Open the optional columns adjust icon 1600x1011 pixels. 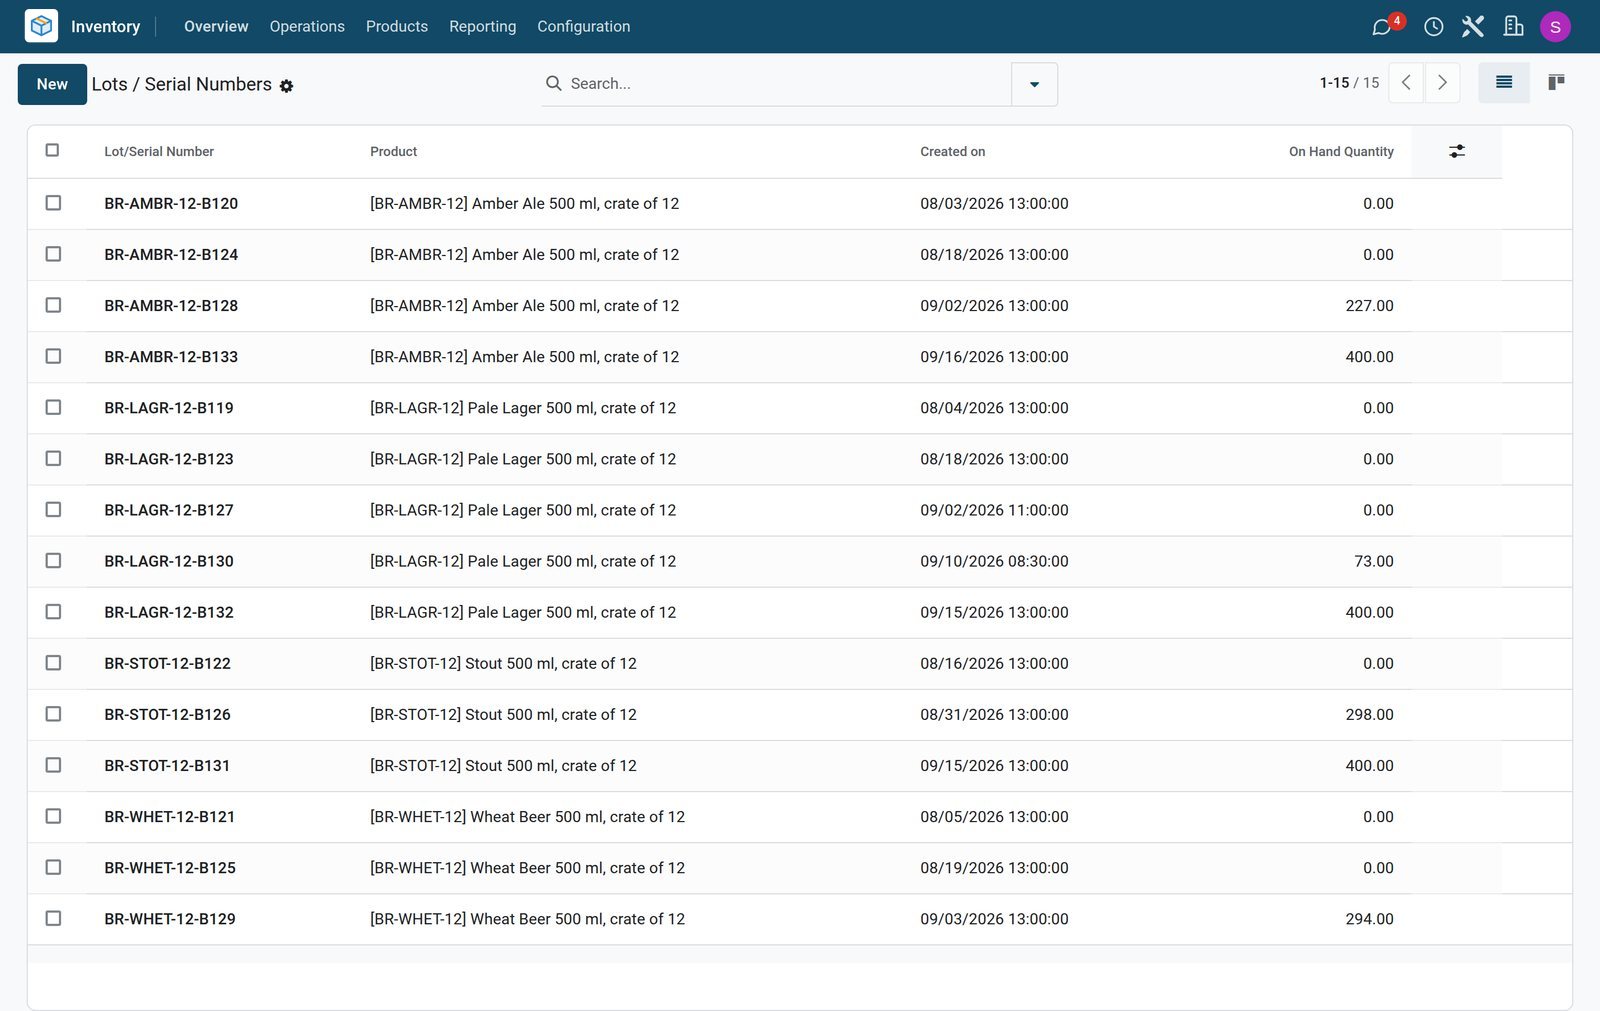tap(1457, 152)
